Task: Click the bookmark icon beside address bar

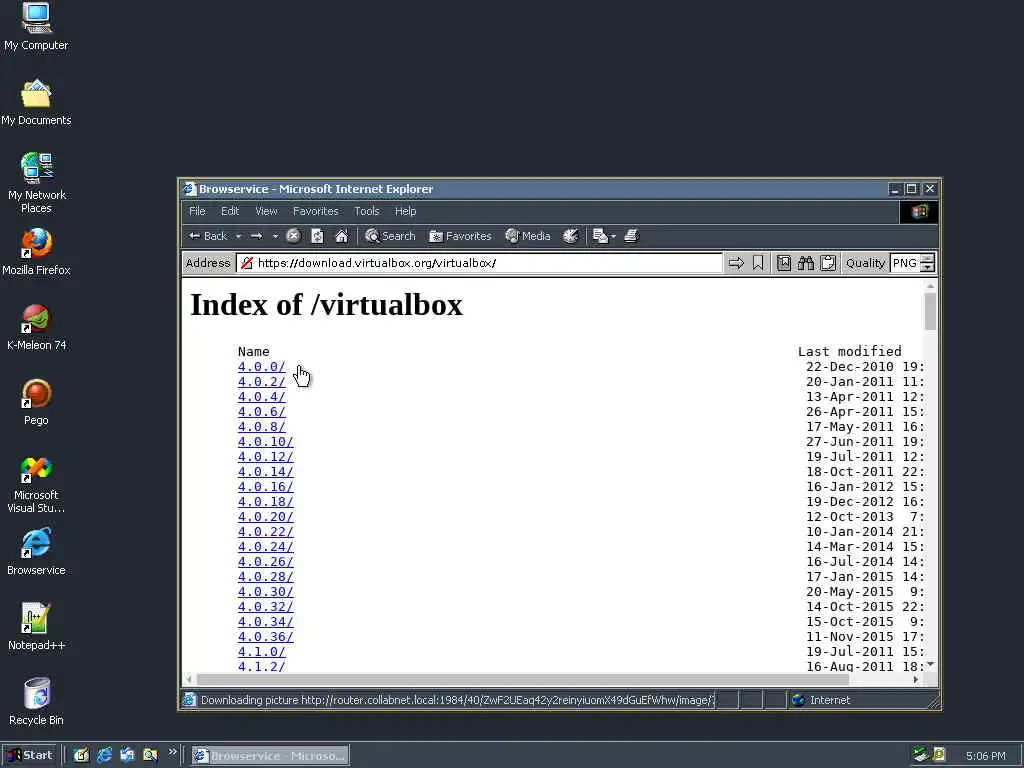Action: pos(758,263)
